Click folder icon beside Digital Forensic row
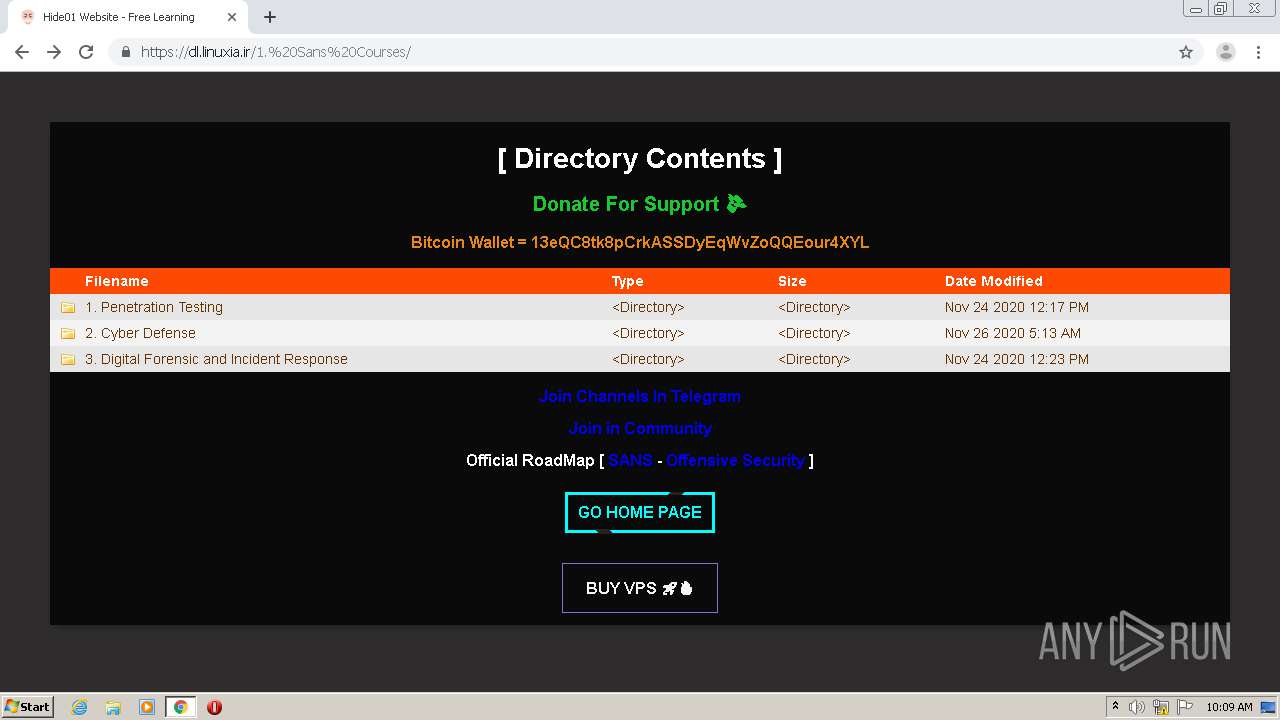 pyautogui.click(x=68, y=359)
